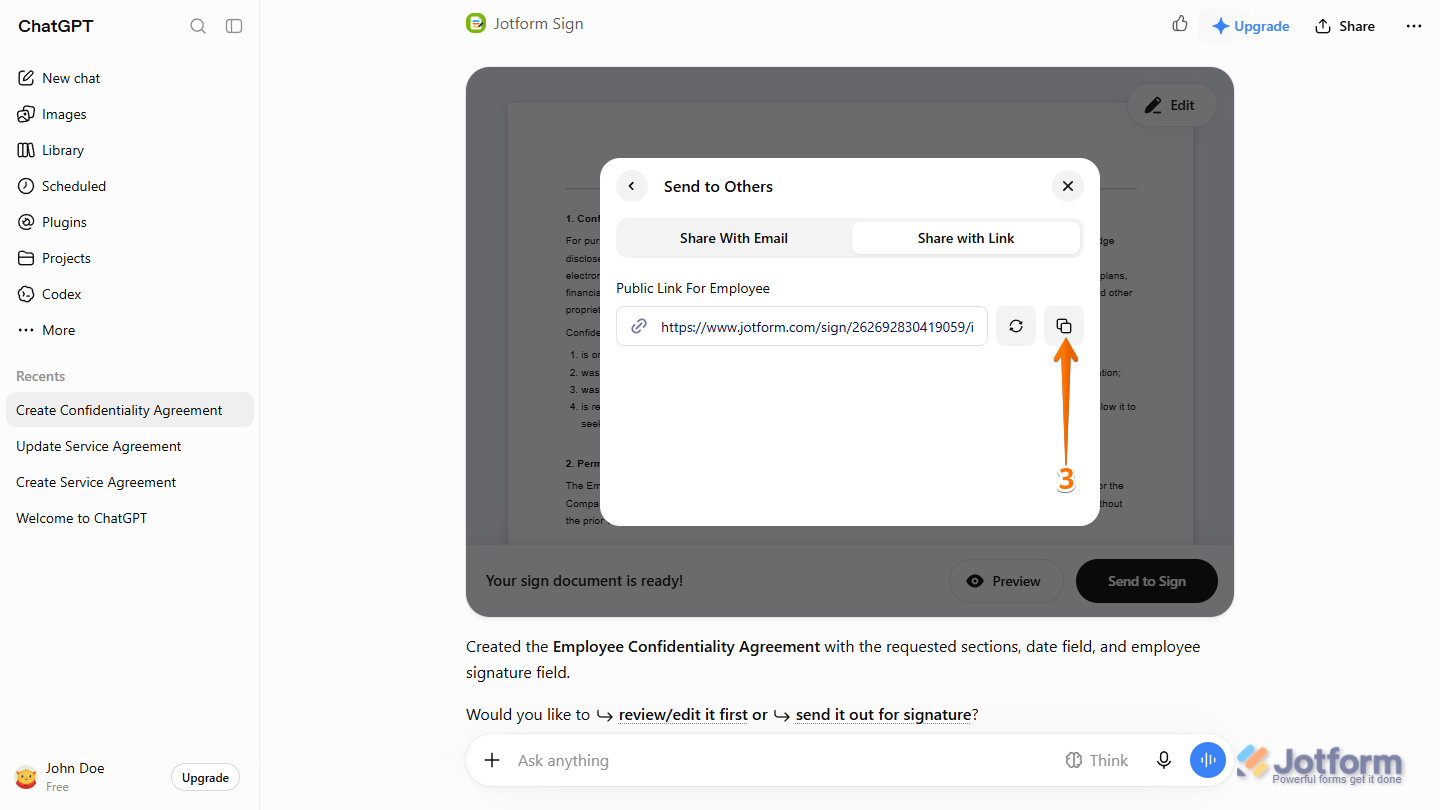Click the Recents header
The image size is (1440, 810).
click(41, 376)
